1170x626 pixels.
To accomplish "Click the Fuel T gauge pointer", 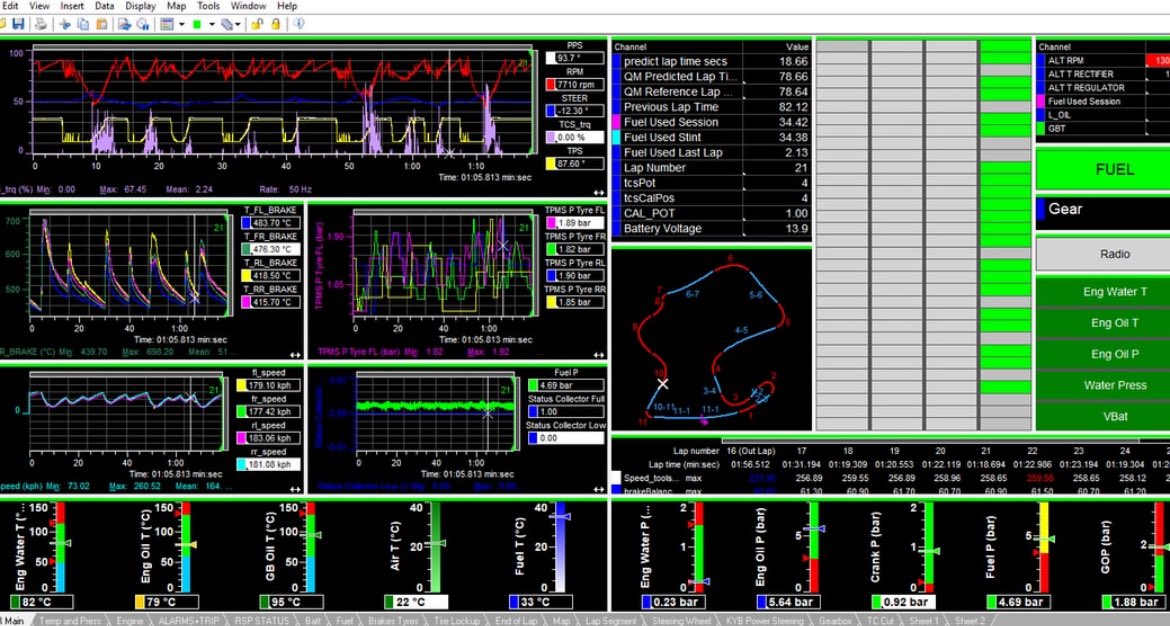I will [x=560, y=516].
